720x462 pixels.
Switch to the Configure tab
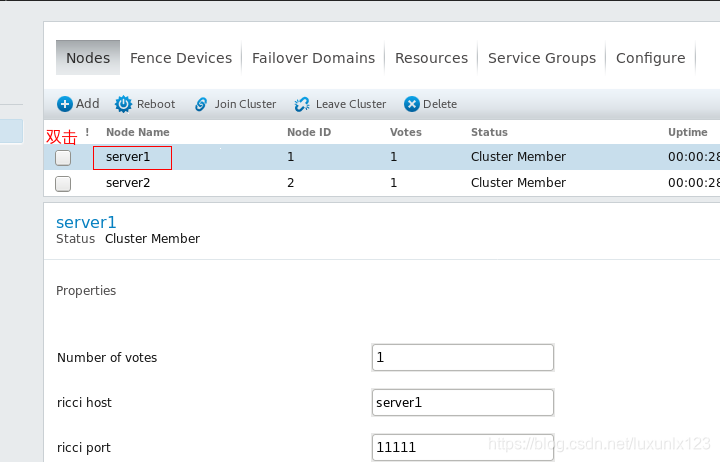pos(650,58)
